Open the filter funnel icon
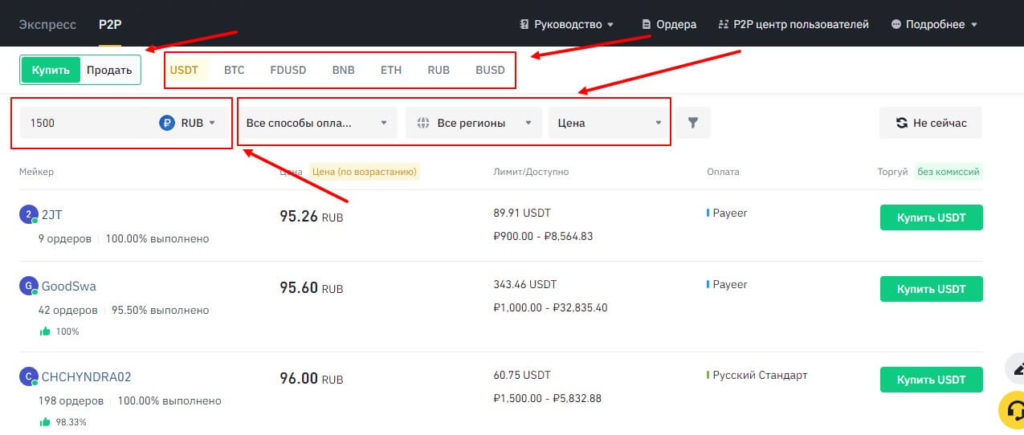This screenshot has width=1024, height=435. [692, 123]
